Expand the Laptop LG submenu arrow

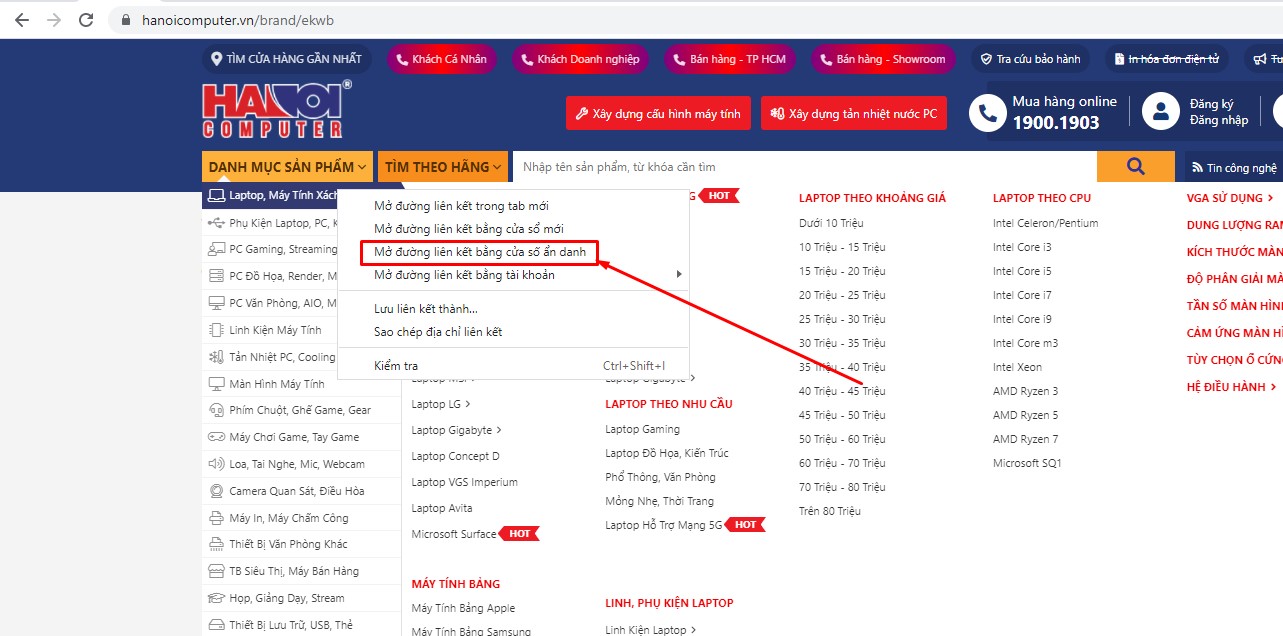(x=468, y=404)
